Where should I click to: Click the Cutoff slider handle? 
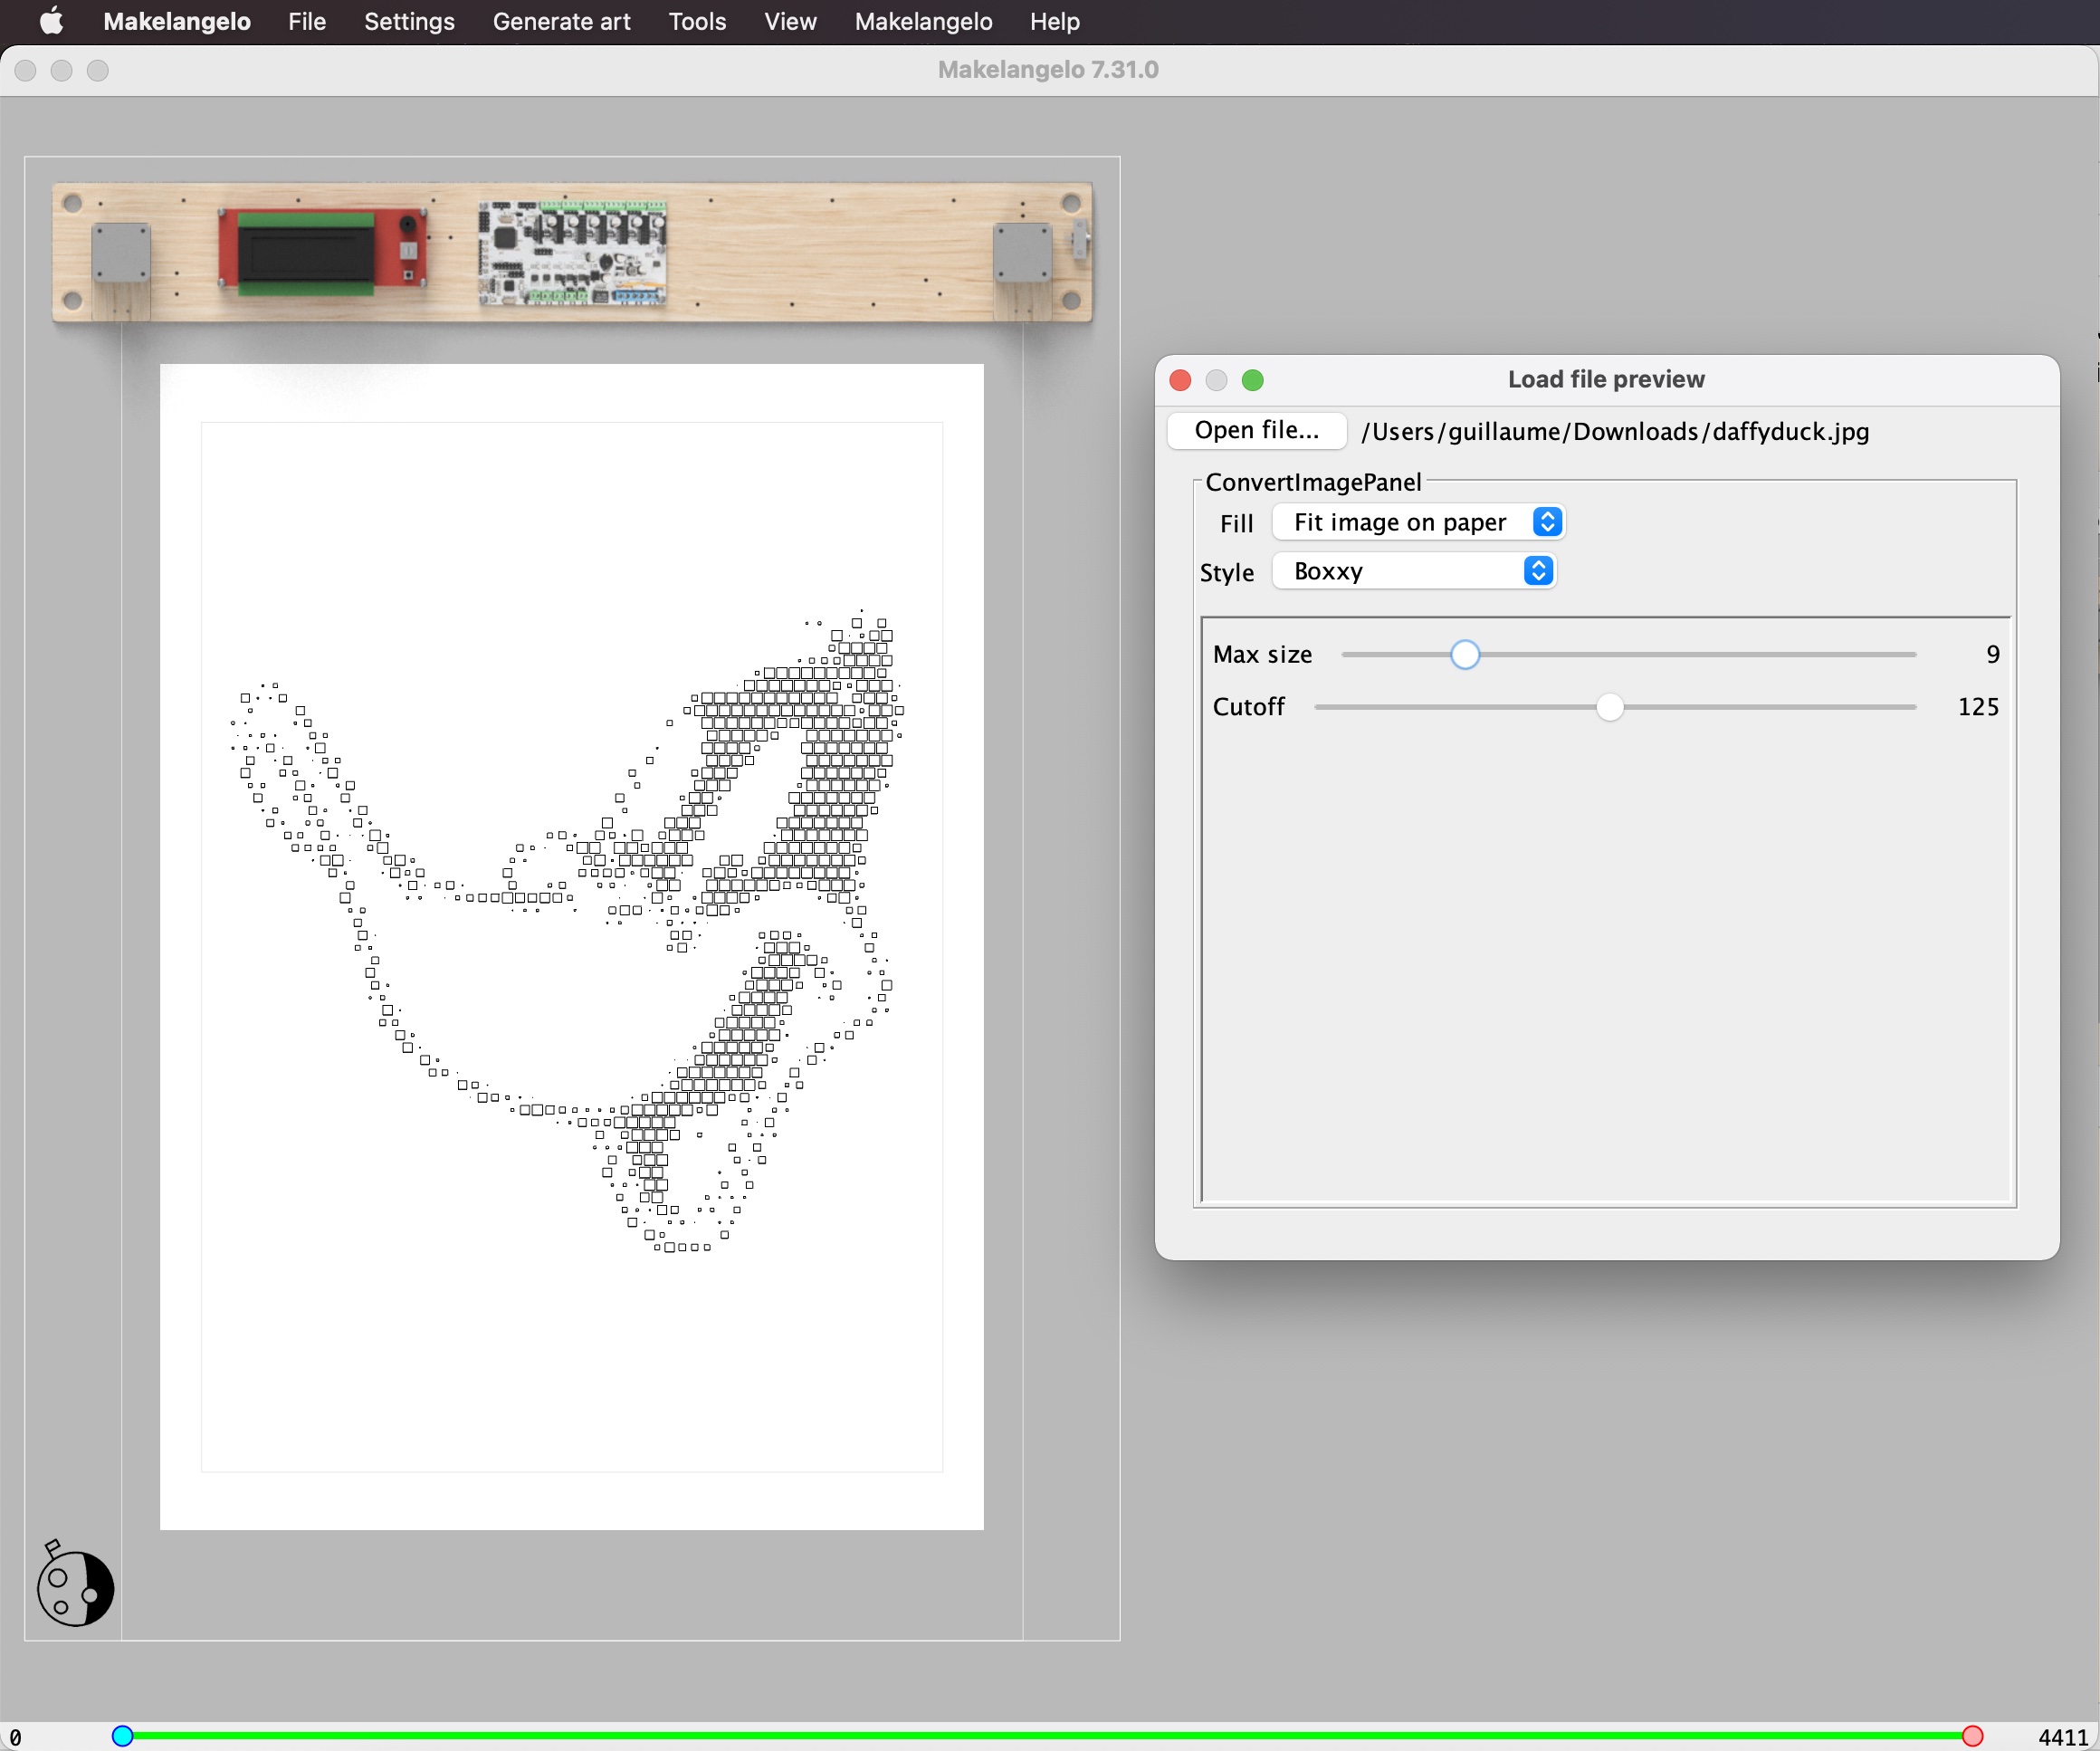1609,707
